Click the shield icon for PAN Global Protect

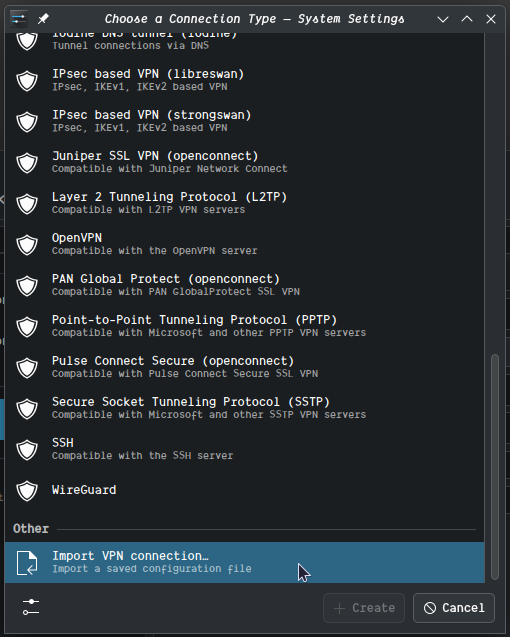click(x=27, y=286)
